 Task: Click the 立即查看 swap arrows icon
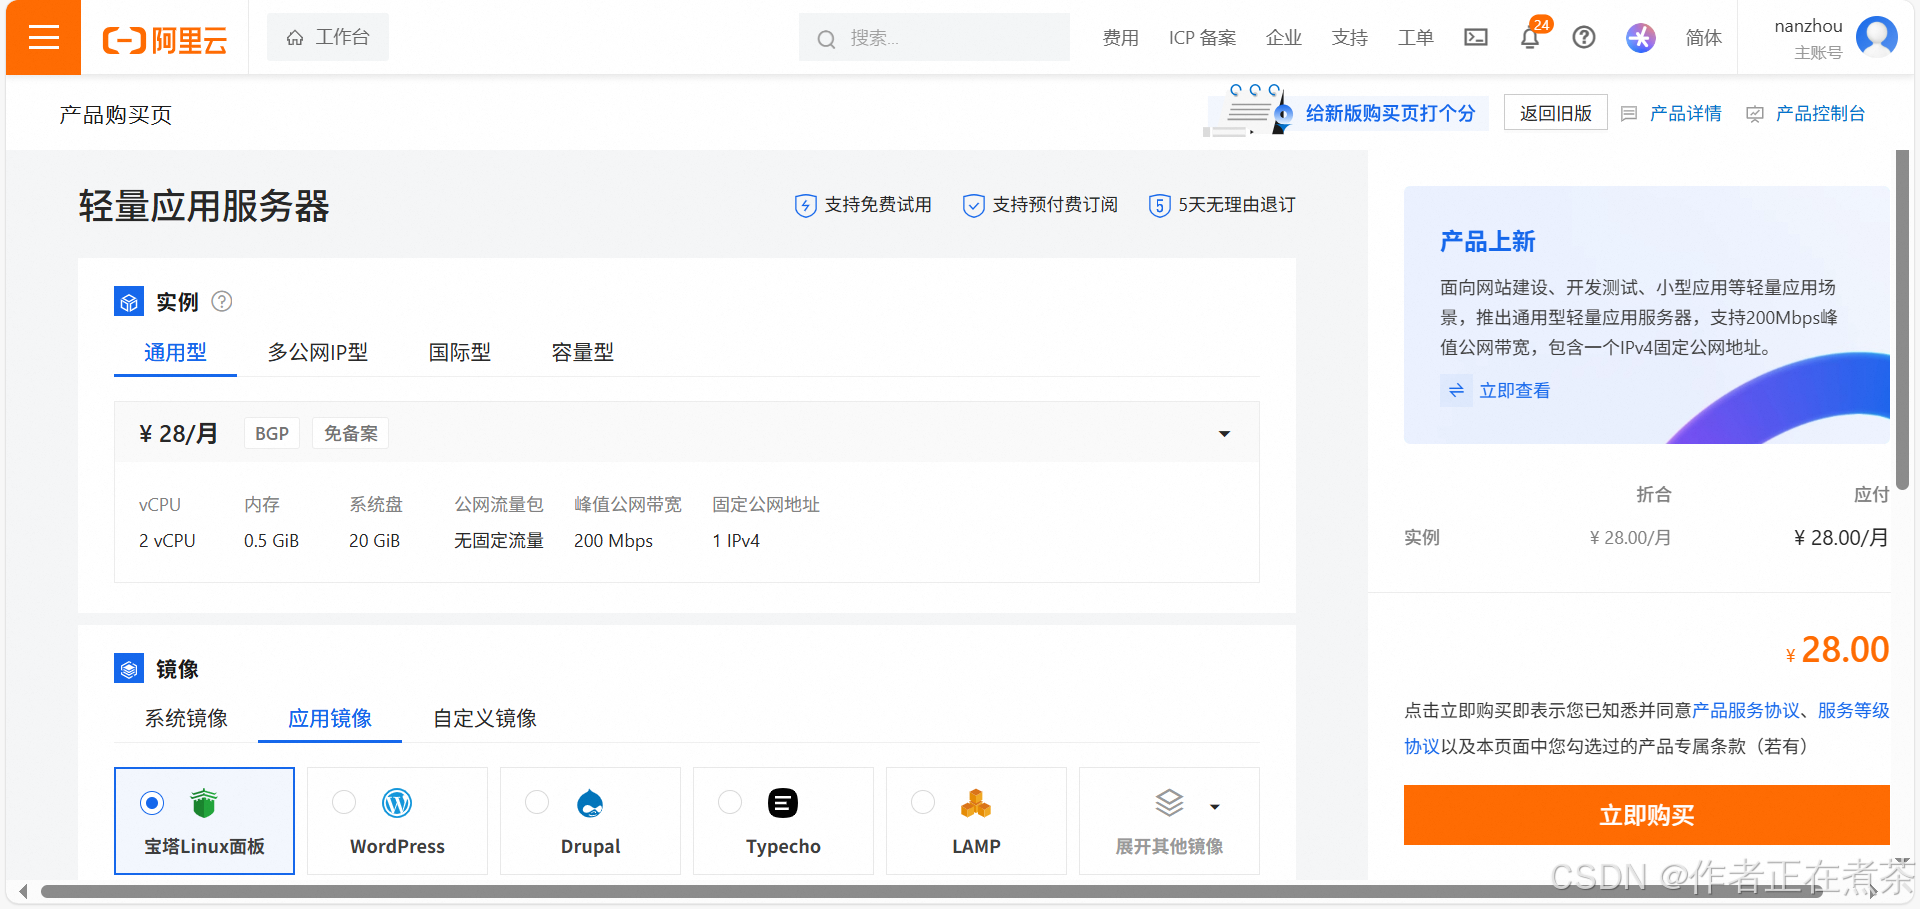(x=1456, y=390)
